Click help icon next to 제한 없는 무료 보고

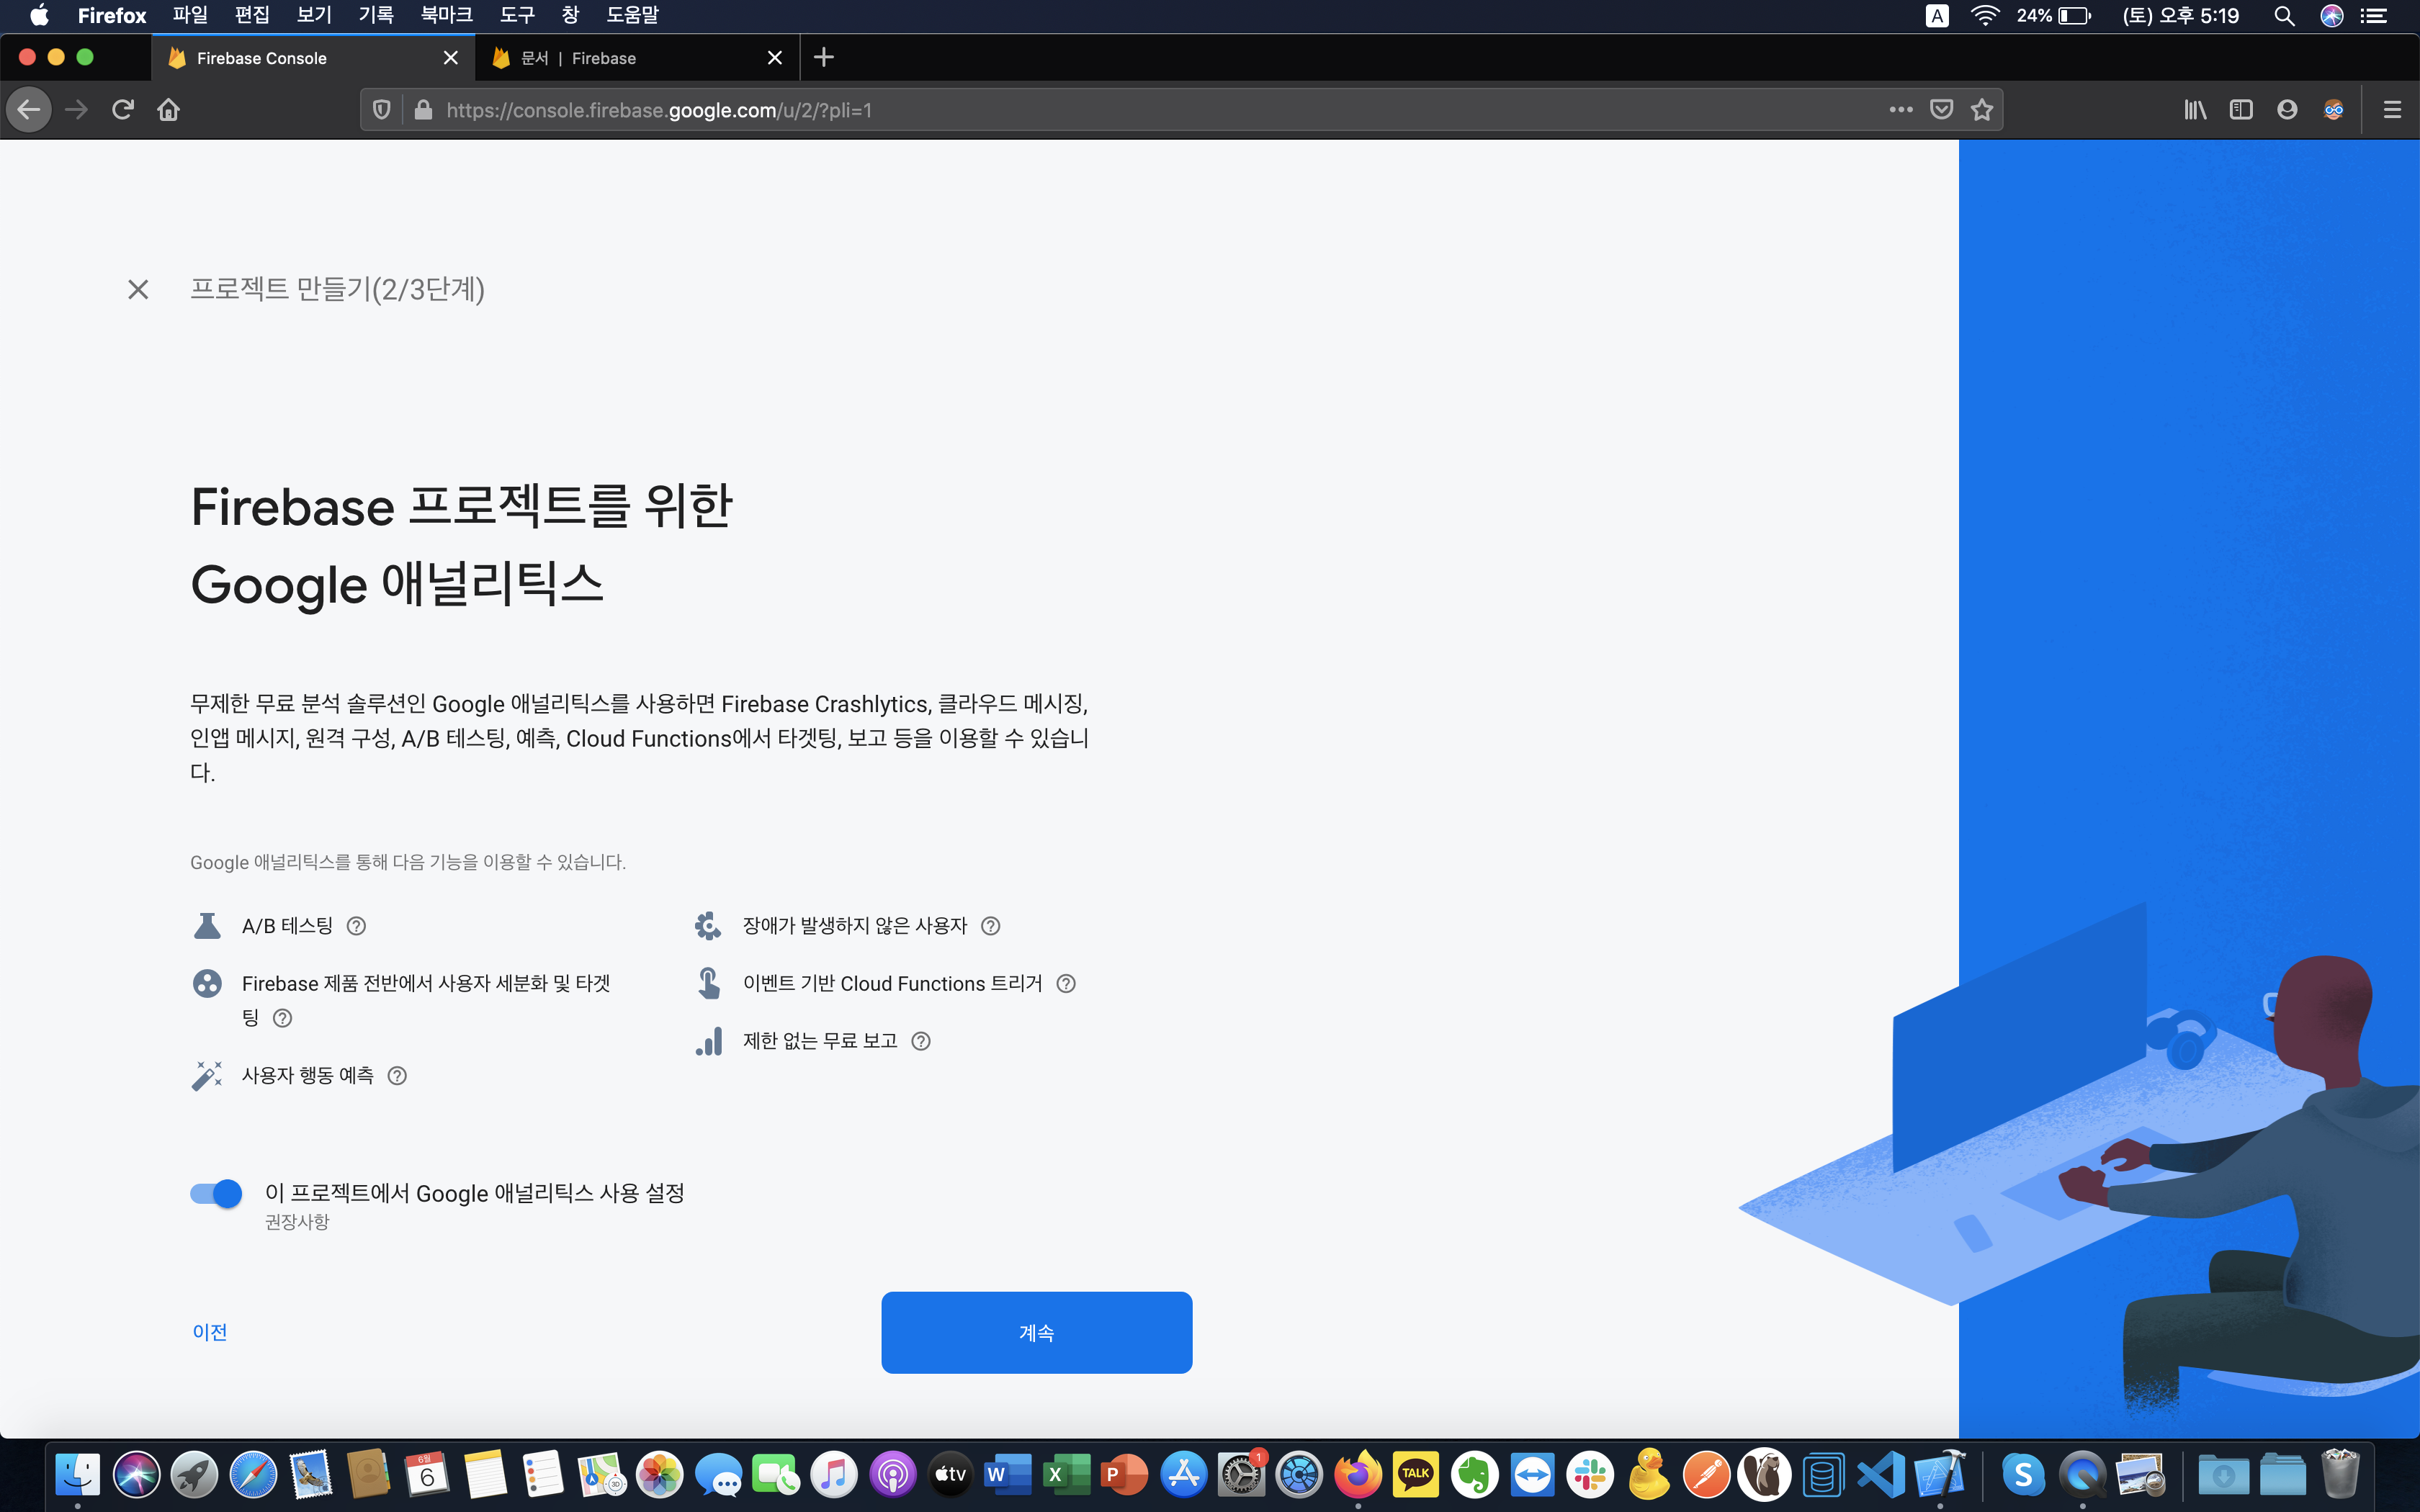[x=921, y=1041]
